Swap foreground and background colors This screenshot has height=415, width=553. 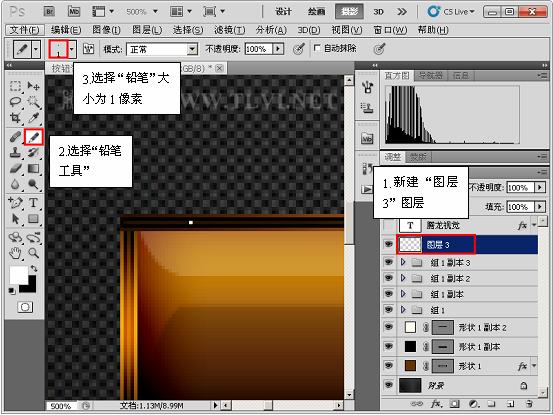coord(34,269)
